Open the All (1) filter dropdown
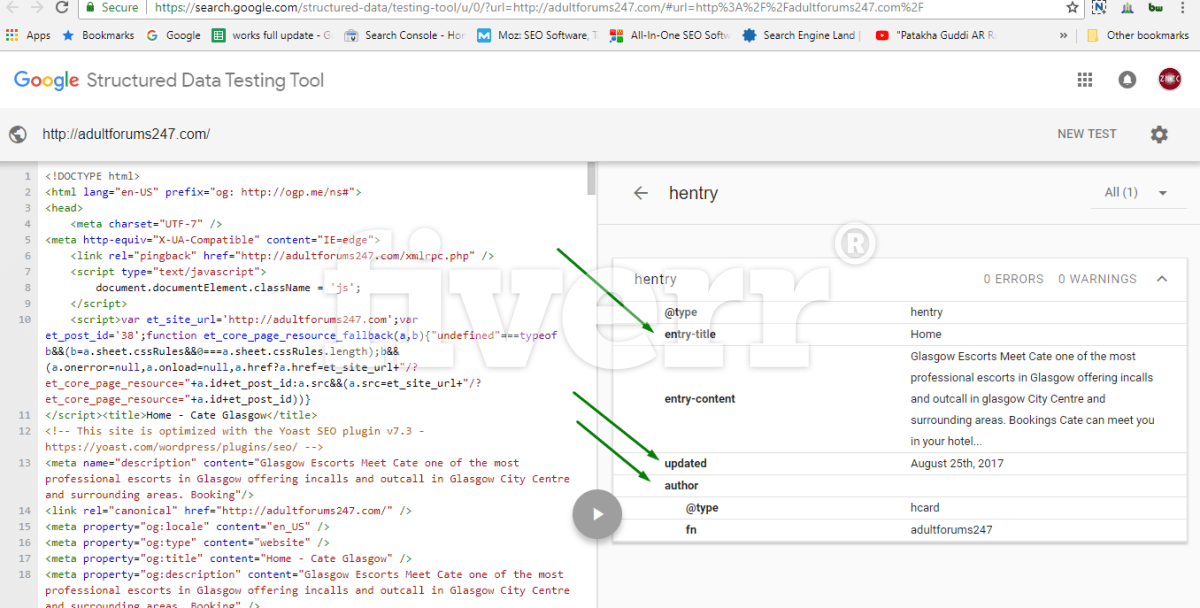This screenshot has height=608, width=1200. [1136, 192]
